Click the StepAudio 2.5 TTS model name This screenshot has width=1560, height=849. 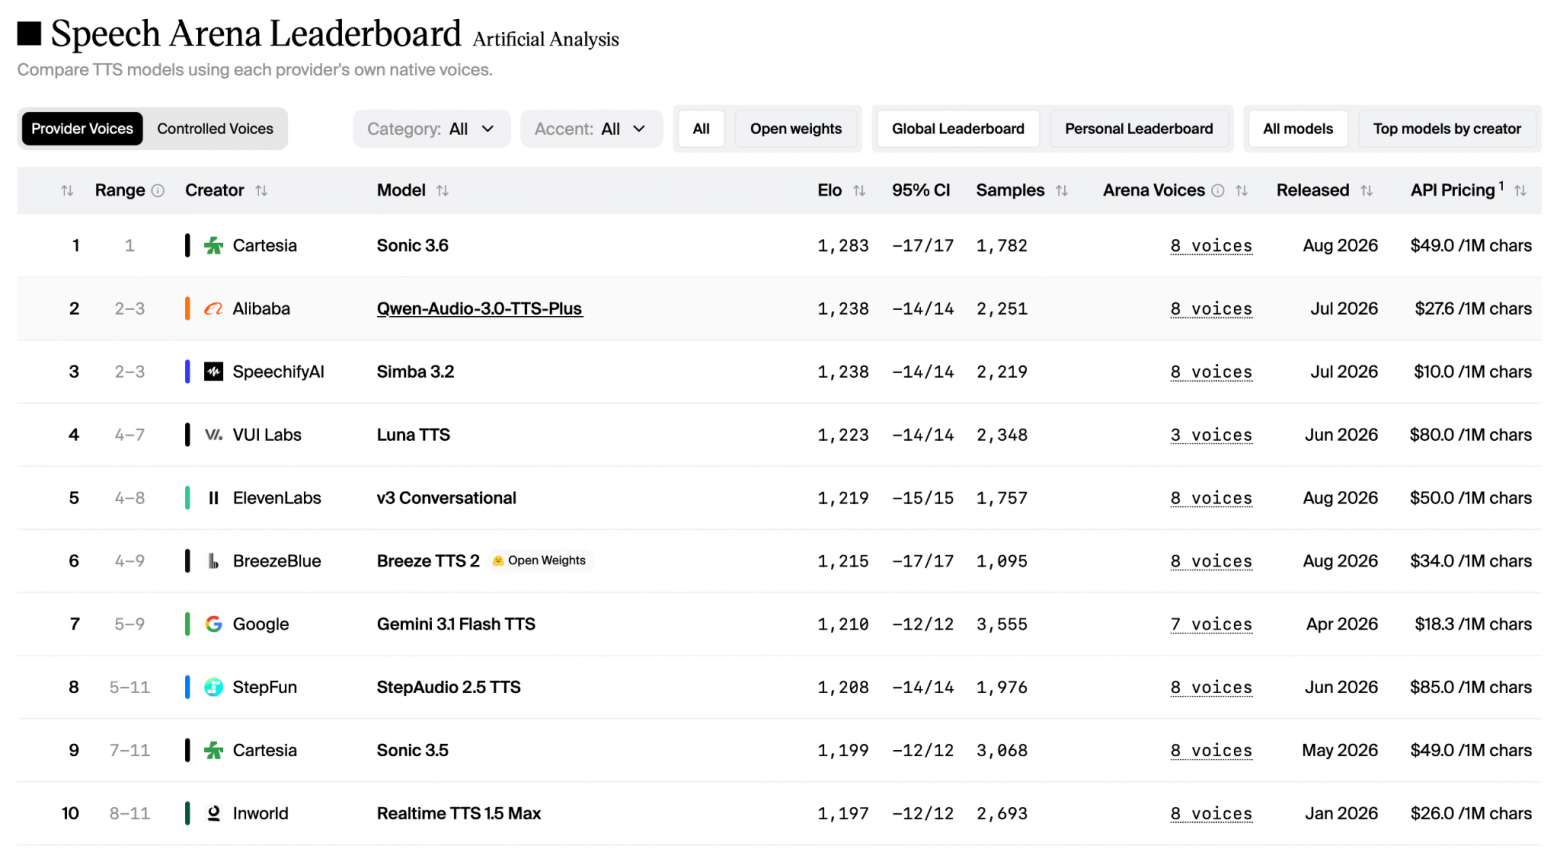[448, 687]
